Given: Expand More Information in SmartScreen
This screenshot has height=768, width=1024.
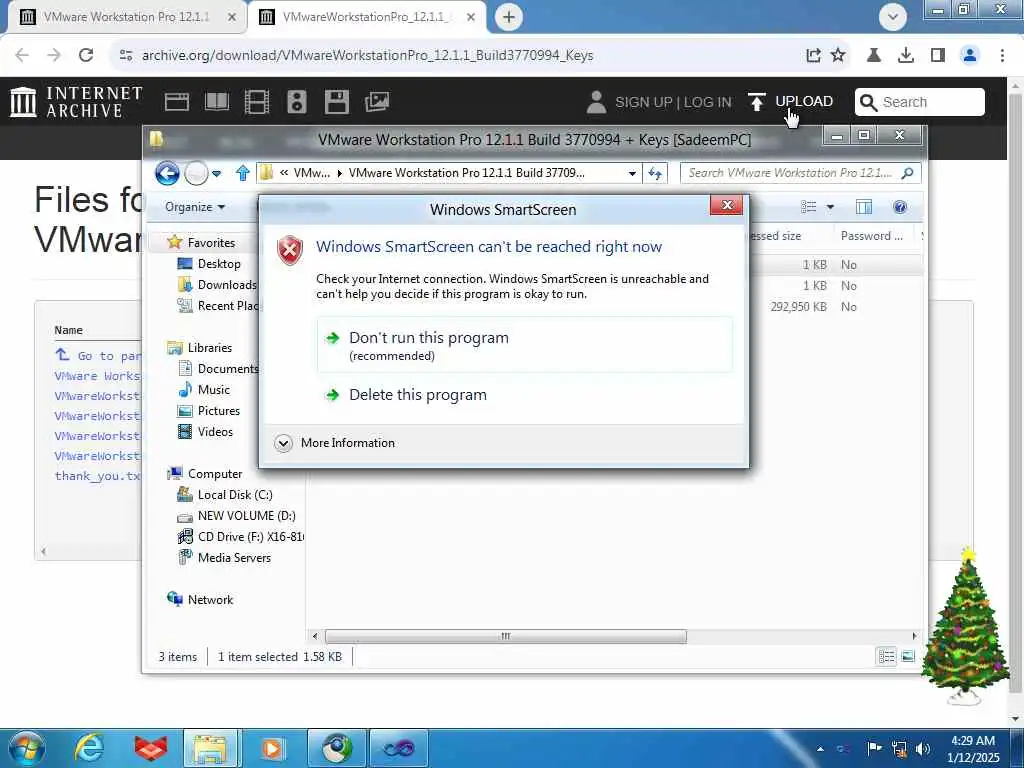Looking at the screenshot, I should [x=335, y=443].
